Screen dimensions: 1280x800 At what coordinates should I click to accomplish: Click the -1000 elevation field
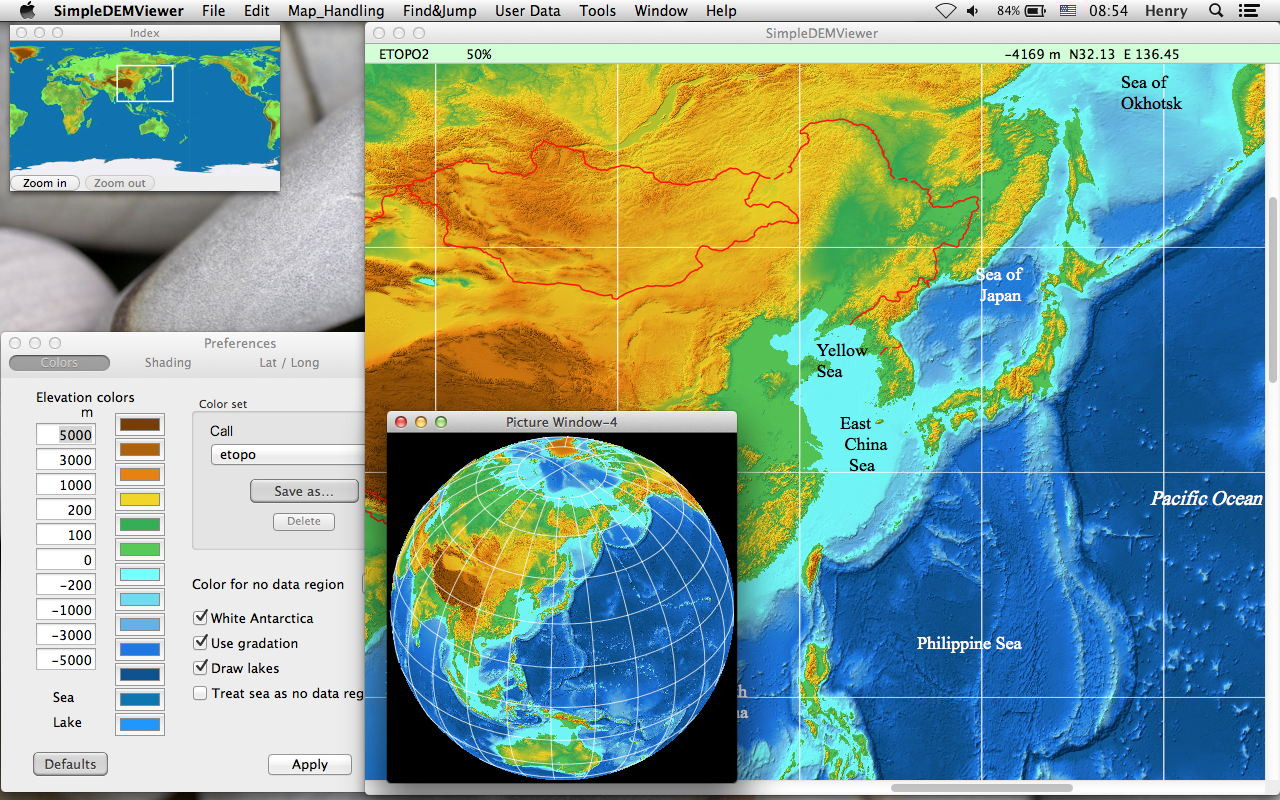tap(65, 609)
